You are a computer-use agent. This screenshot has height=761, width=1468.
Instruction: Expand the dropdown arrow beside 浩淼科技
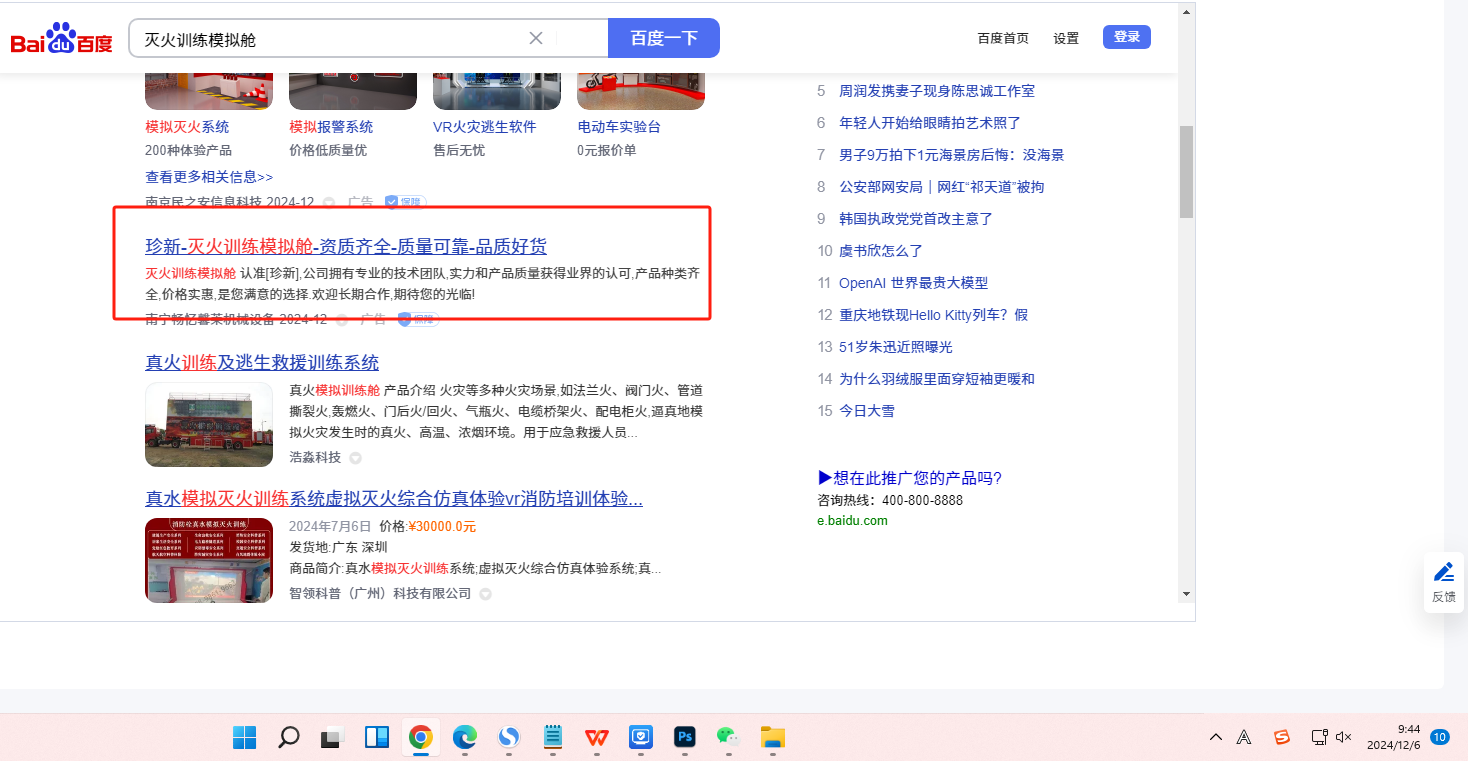pyautogui.click(x=355, y=458)
